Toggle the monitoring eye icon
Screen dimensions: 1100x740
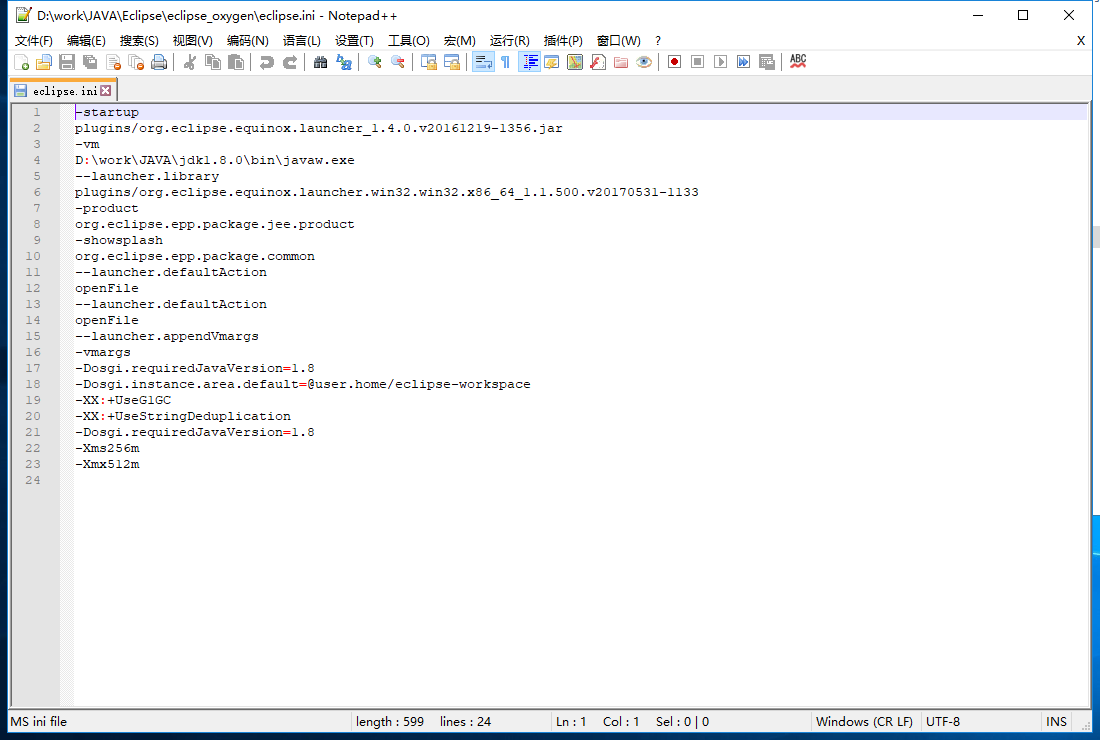[x=644, y=62]
